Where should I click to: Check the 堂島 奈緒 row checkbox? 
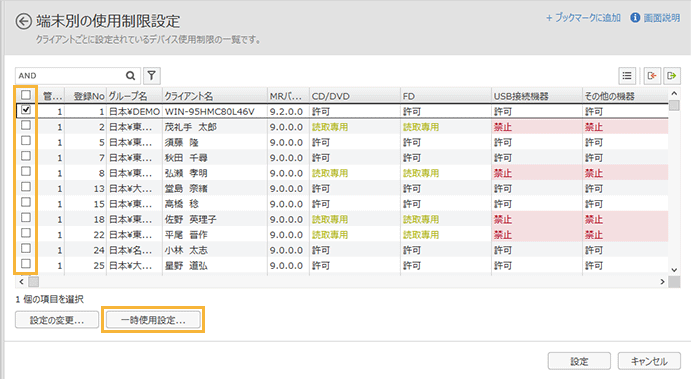tap(26, 187)
